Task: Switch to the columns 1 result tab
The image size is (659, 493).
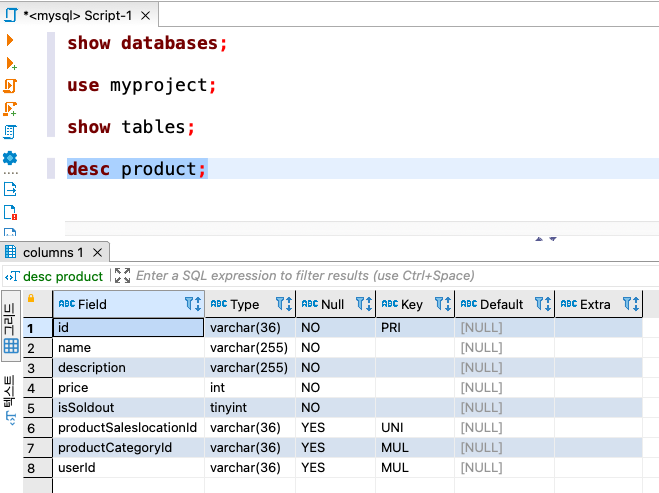Action: 53,252
